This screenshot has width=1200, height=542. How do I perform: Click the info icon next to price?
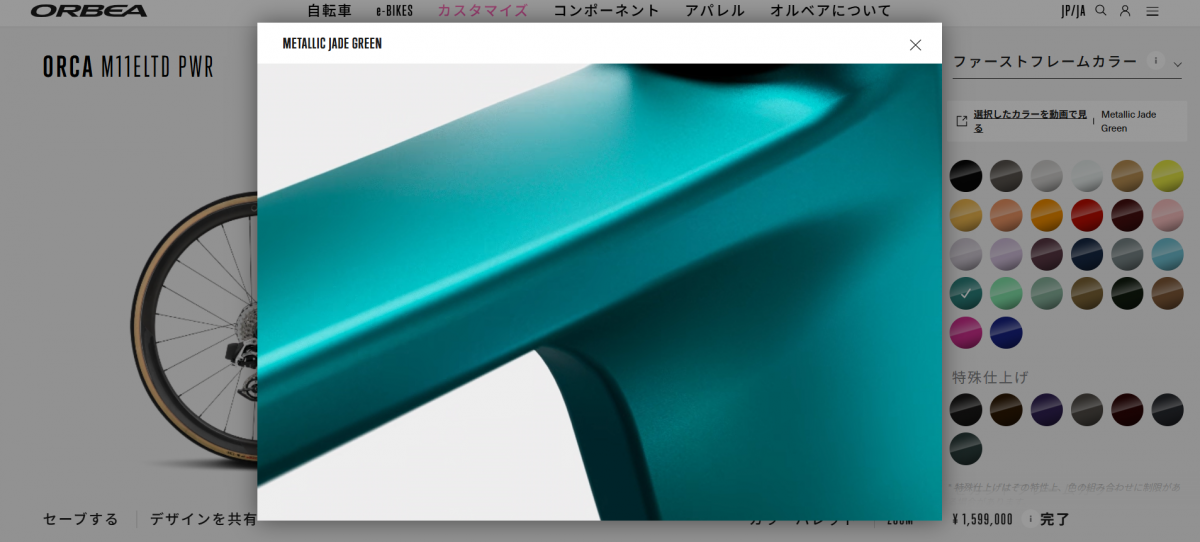click(x=1030, y=519)
